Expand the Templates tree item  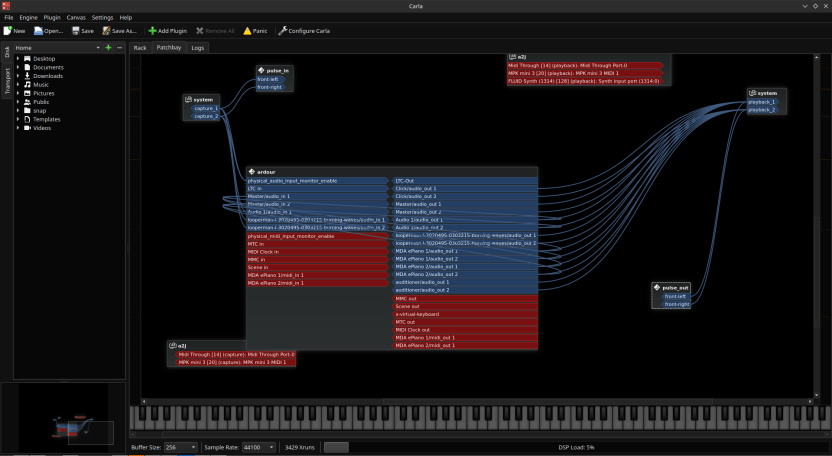18,119
